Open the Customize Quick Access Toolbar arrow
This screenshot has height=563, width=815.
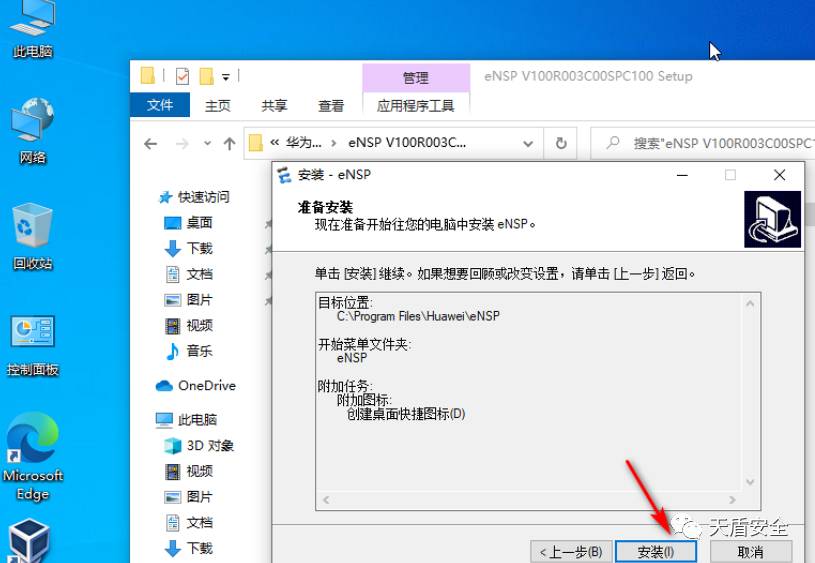click(x=226, y=77)
